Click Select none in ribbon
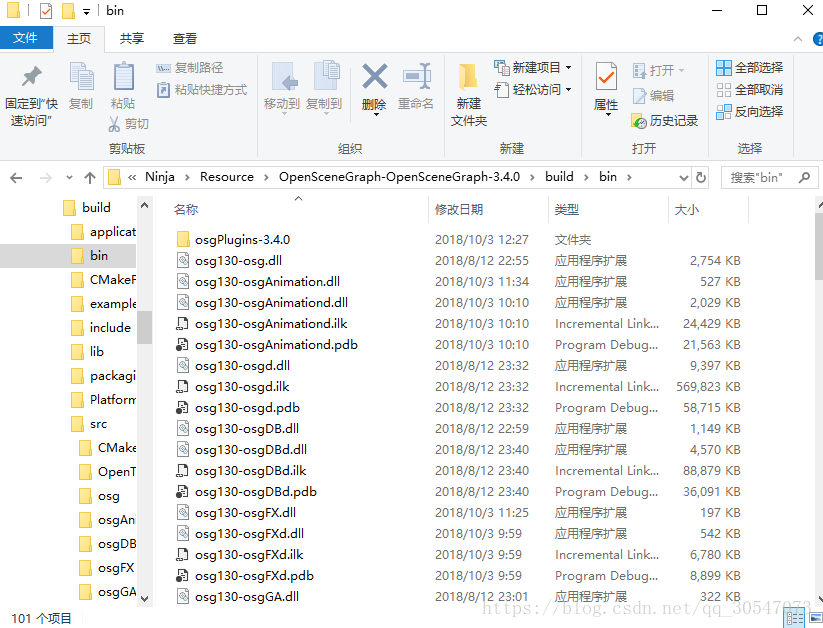Screen dimensions: 823x628 750,90
